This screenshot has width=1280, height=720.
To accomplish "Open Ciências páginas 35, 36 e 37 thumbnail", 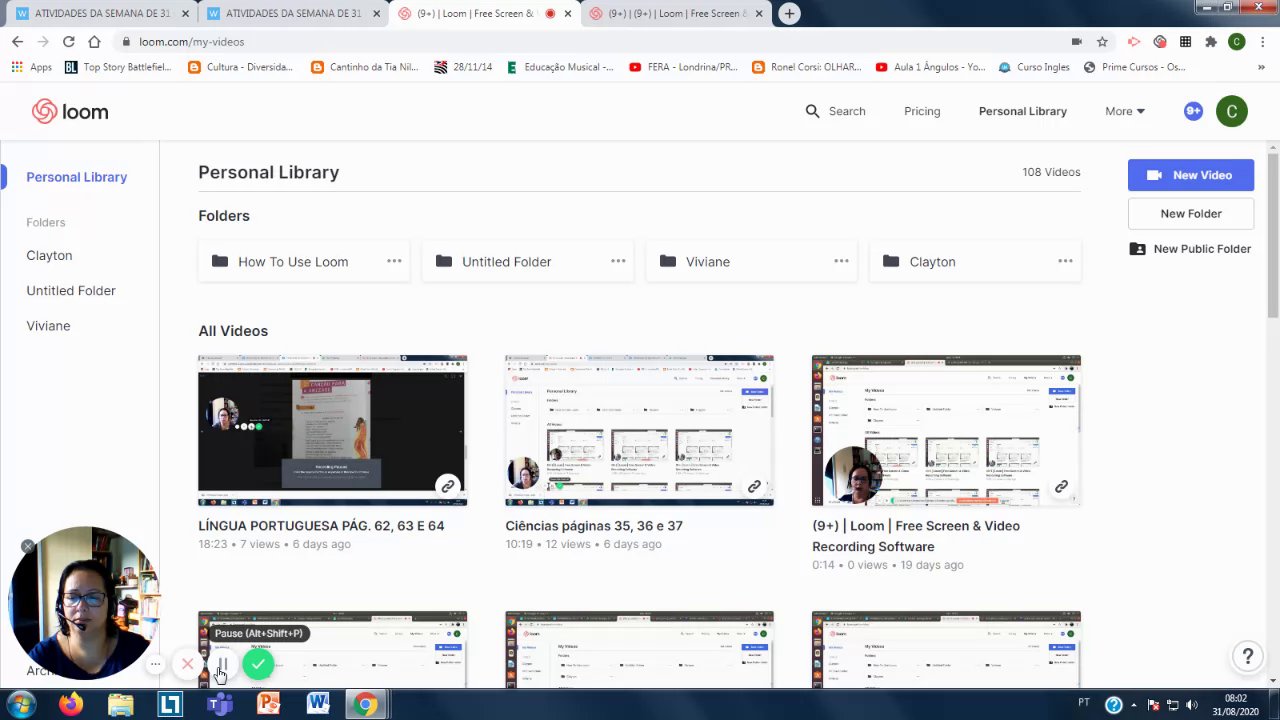I will tap(639, 430).
